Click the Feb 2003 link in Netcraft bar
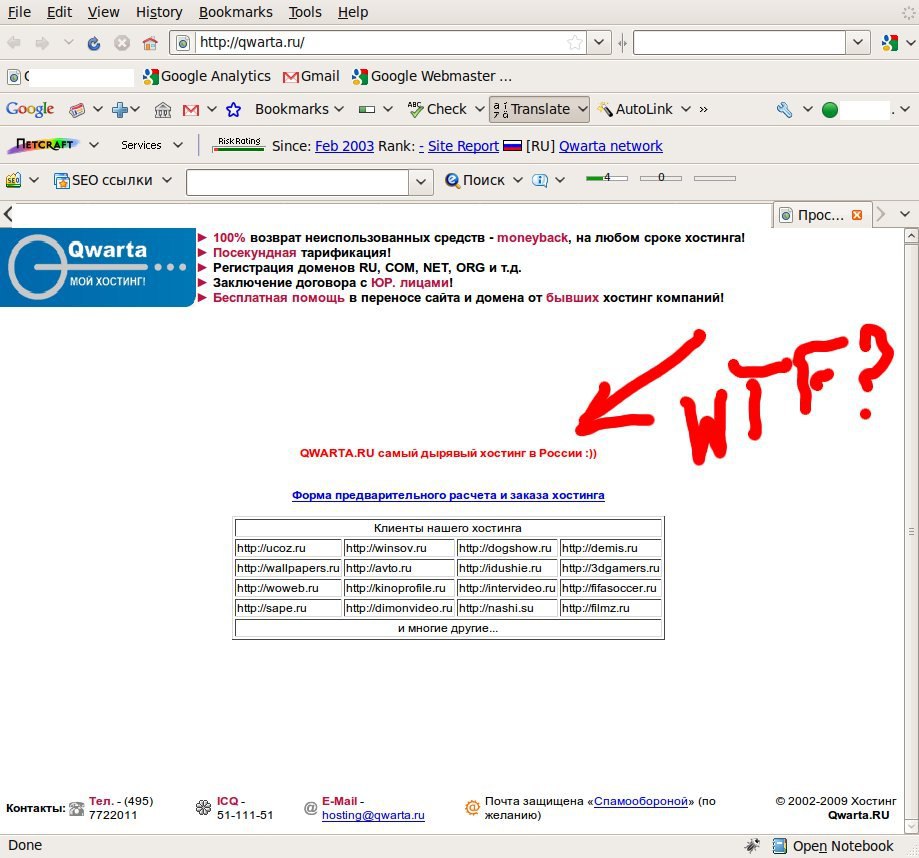This screenshot has width=919, height=858. pos(345,146)
